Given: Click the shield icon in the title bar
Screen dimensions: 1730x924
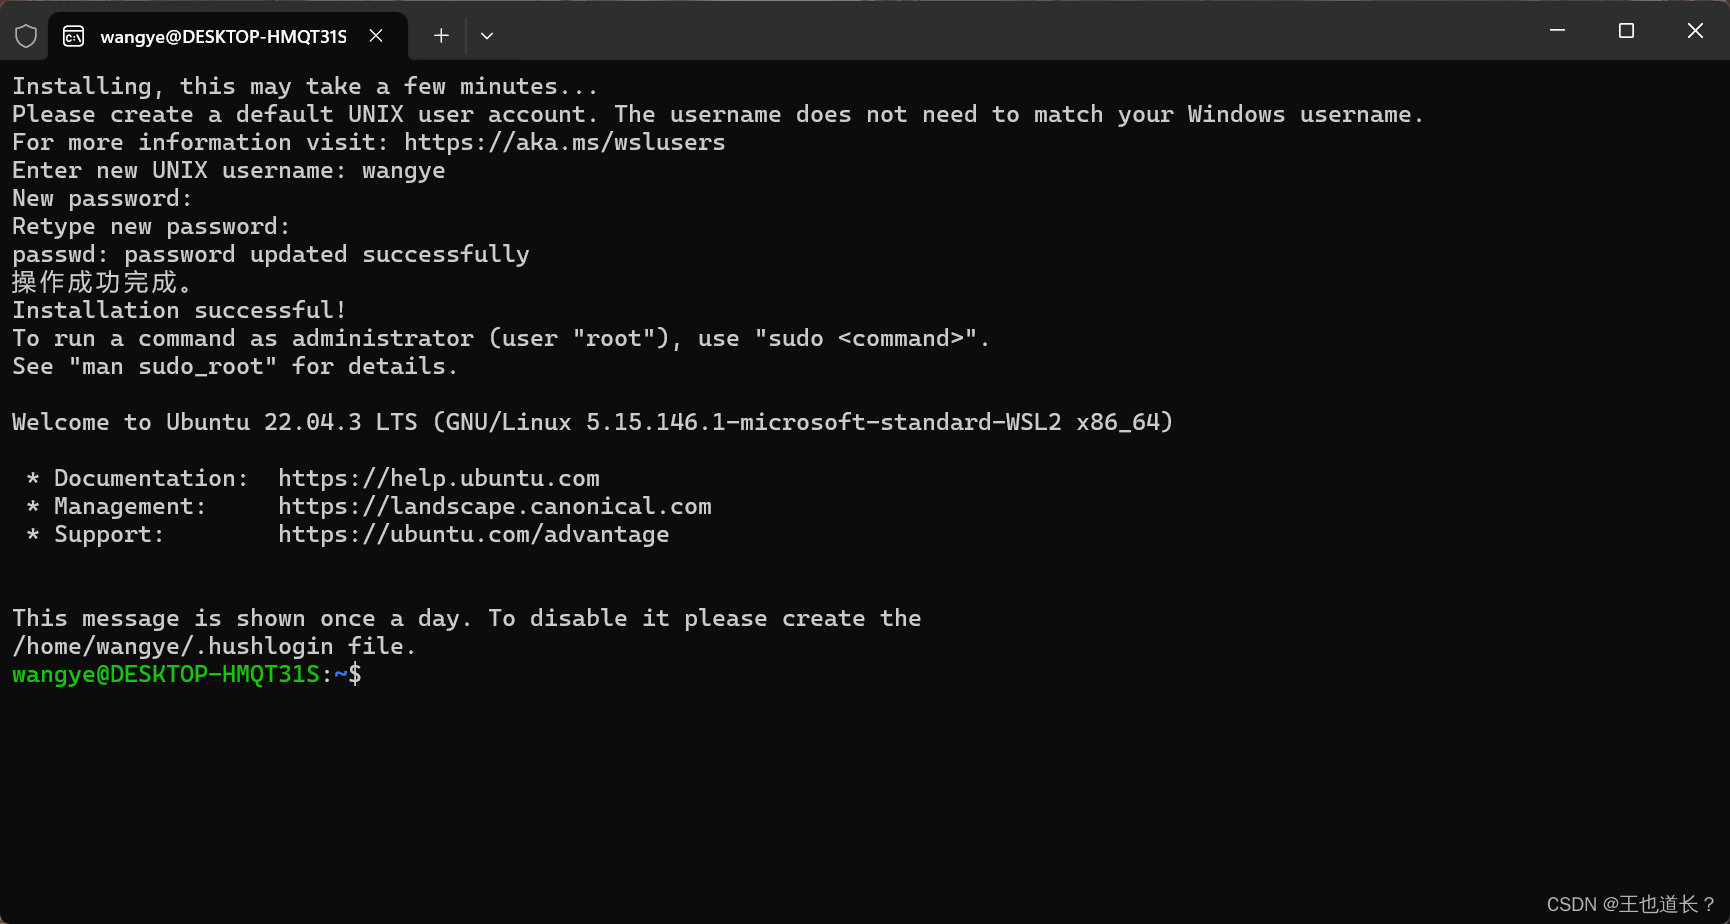Looking at the screenshot, I should (26, 35).
